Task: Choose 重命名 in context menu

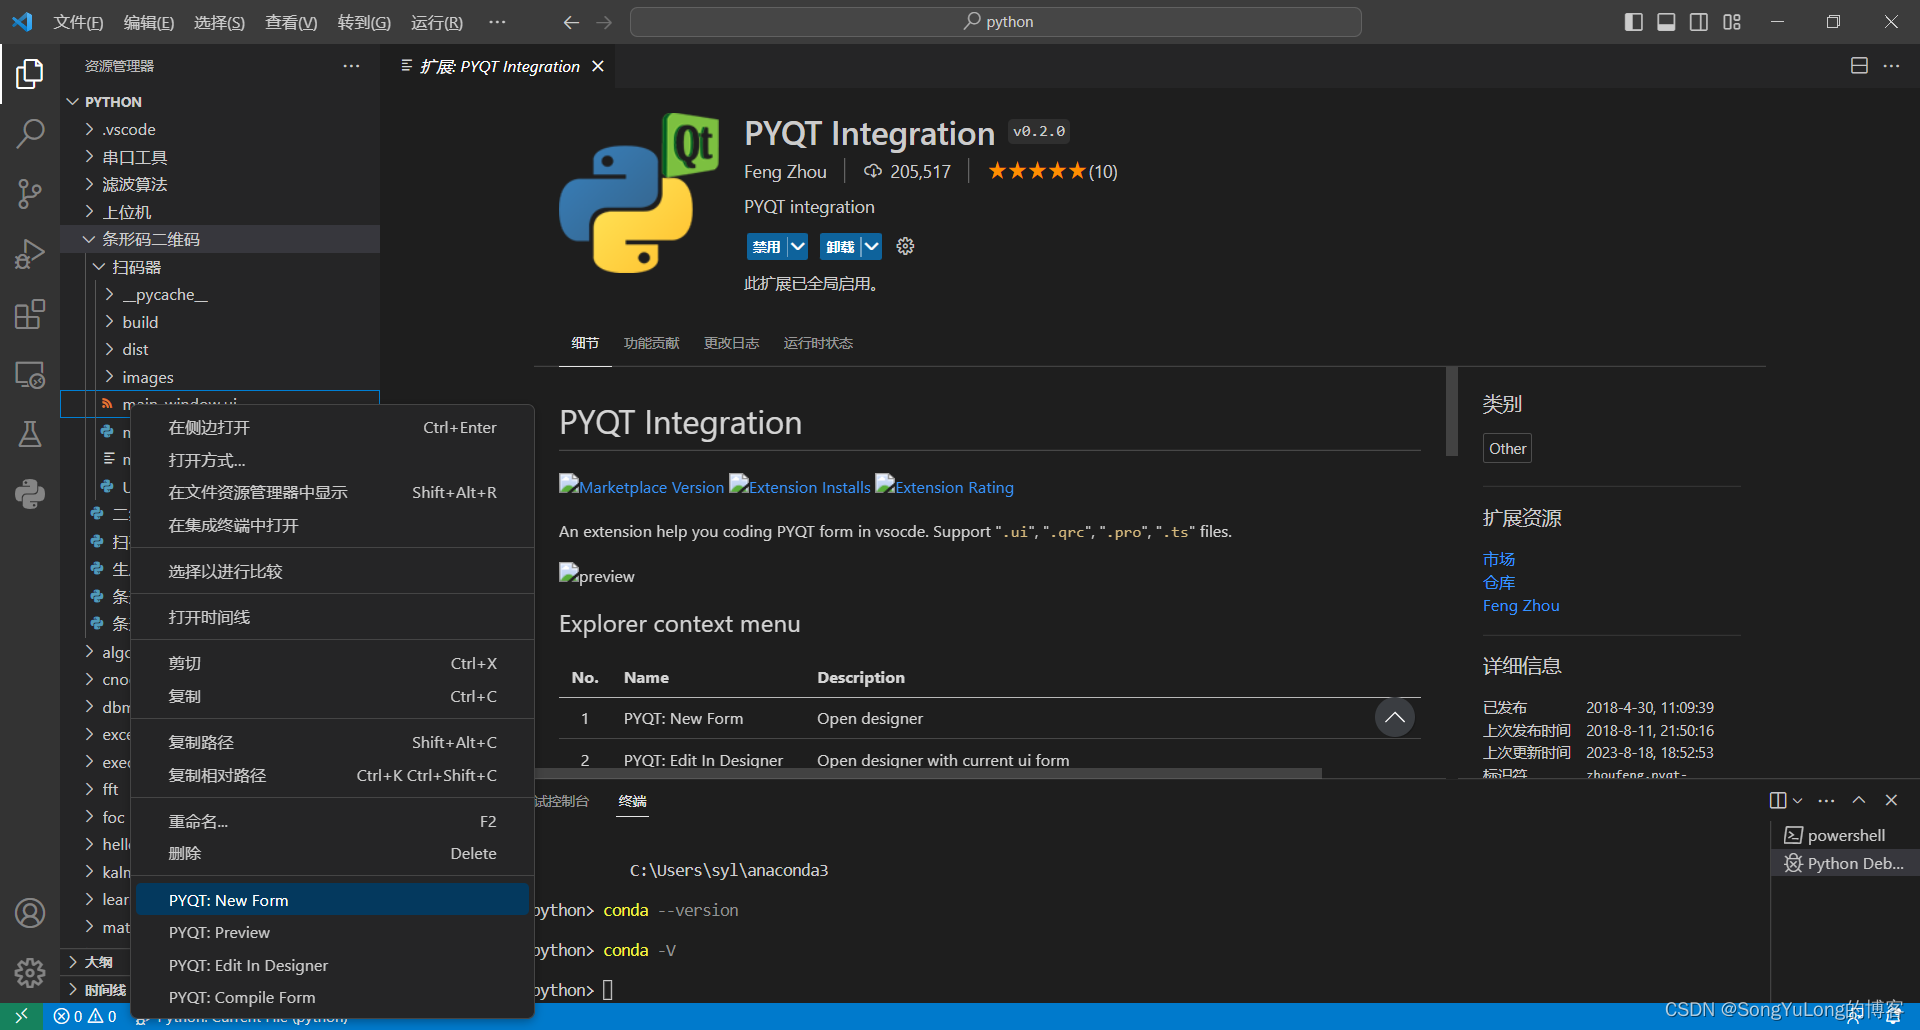Action: [332, 821]
